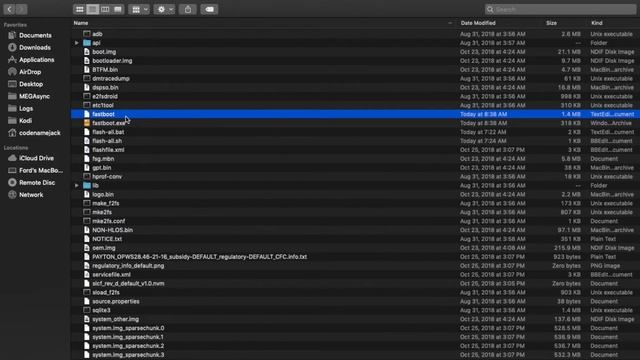Select sqlite3 file
Viewport: 640px width, 360px height.
coord(101,310)
